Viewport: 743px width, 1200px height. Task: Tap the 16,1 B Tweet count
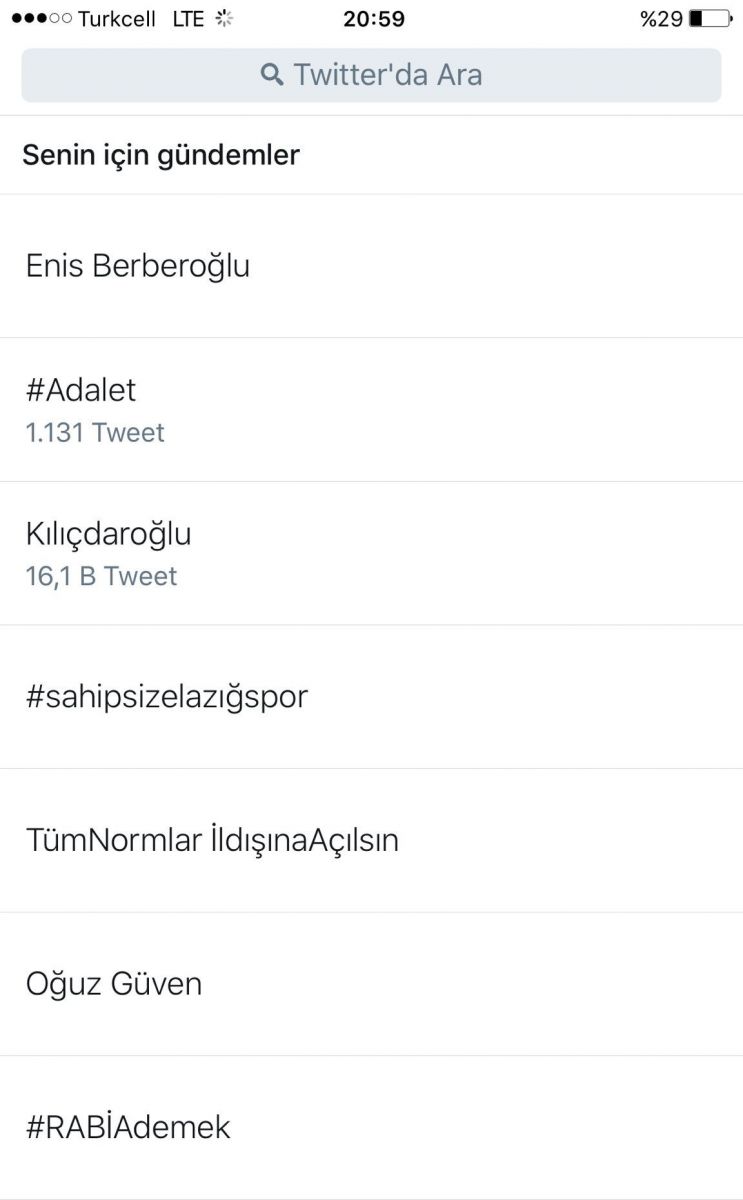[x=101, y=577]
